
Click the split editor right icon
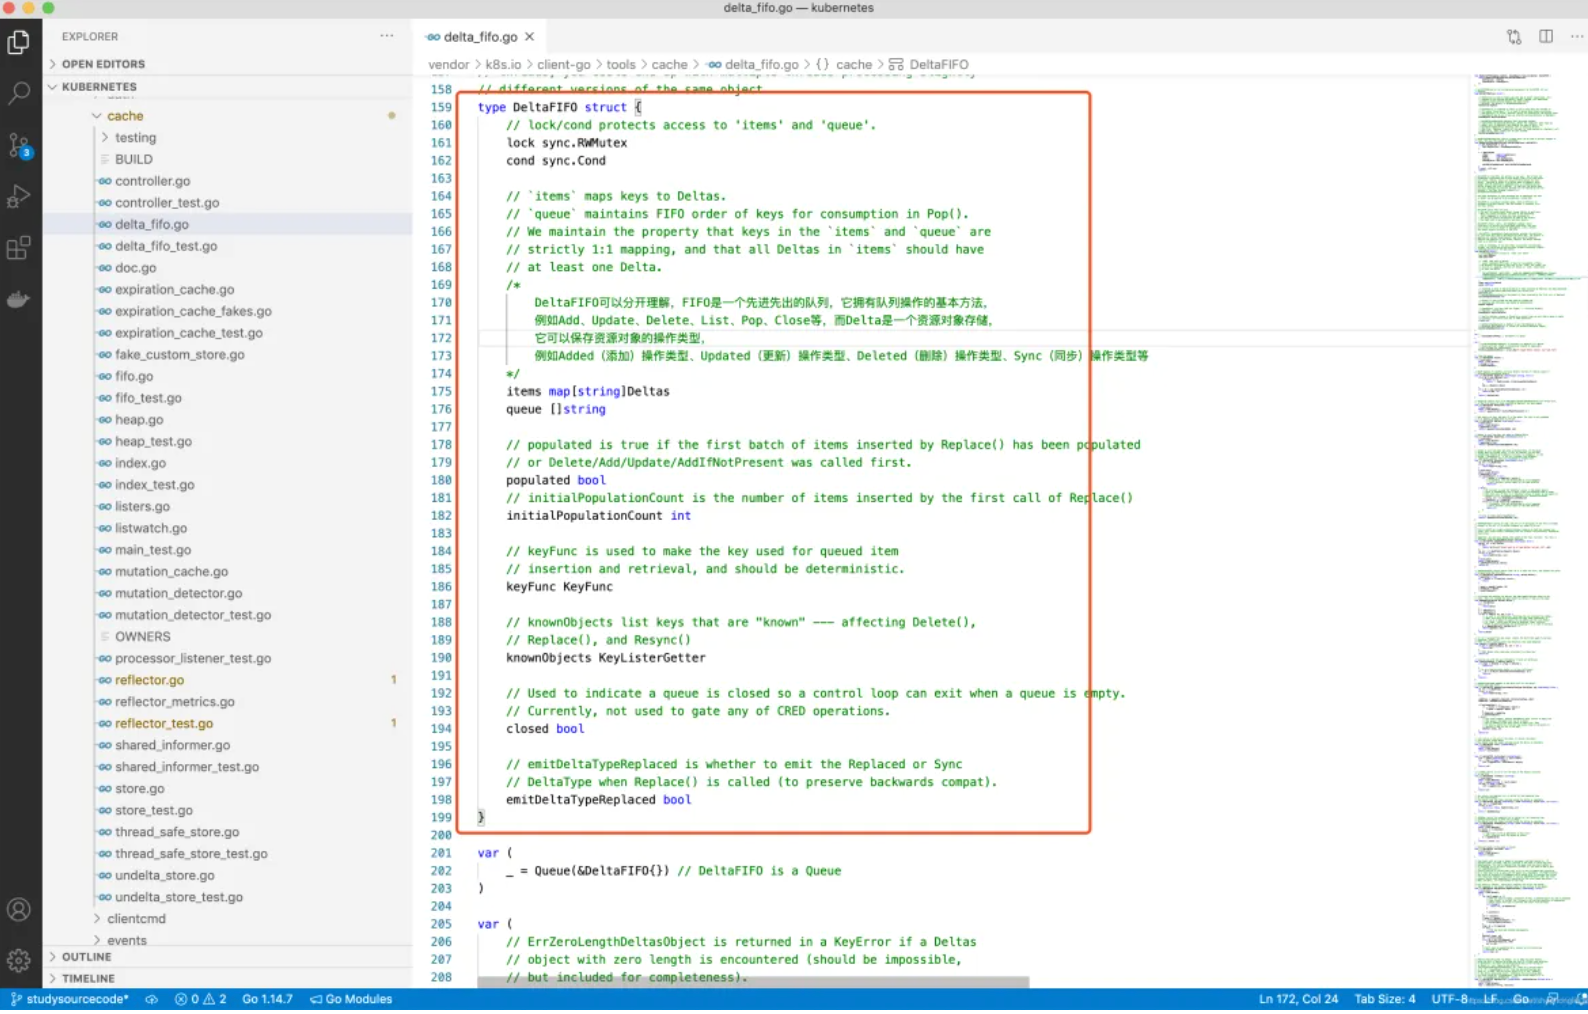1546,37
